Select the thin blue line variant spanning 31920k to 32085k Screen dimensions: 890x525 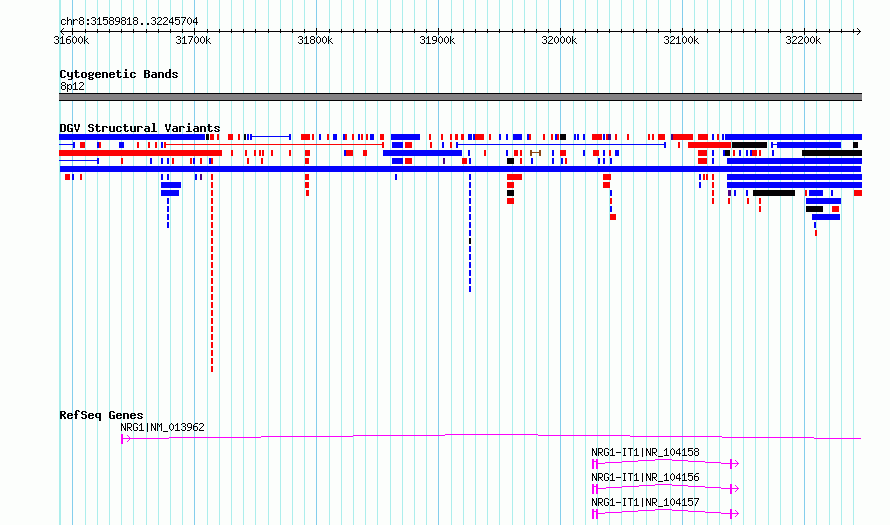[561, 145]
